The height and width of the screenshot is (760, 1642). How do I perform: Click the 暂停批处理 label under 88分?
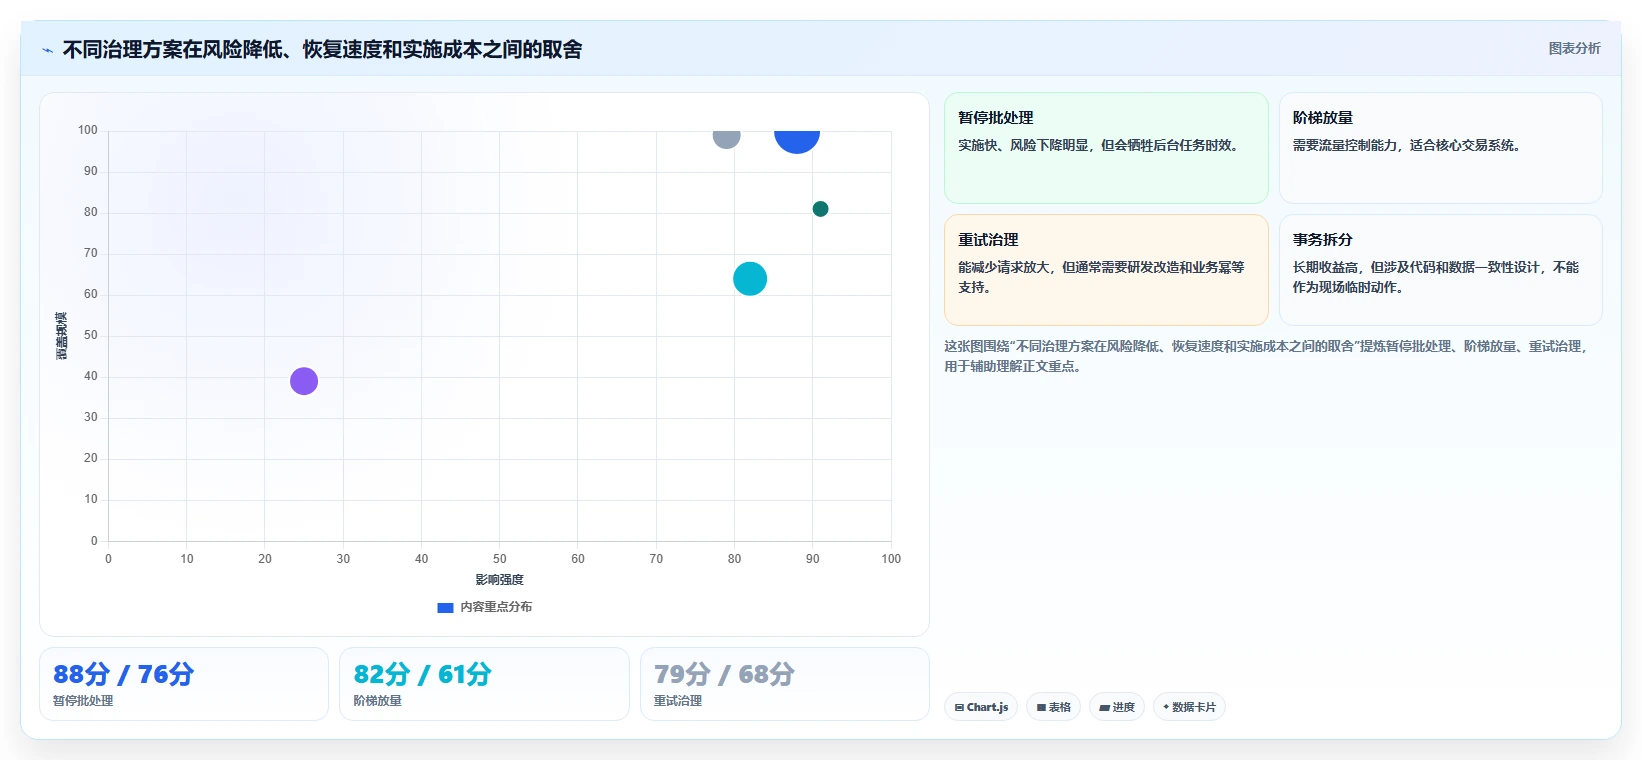pos(83,701)
